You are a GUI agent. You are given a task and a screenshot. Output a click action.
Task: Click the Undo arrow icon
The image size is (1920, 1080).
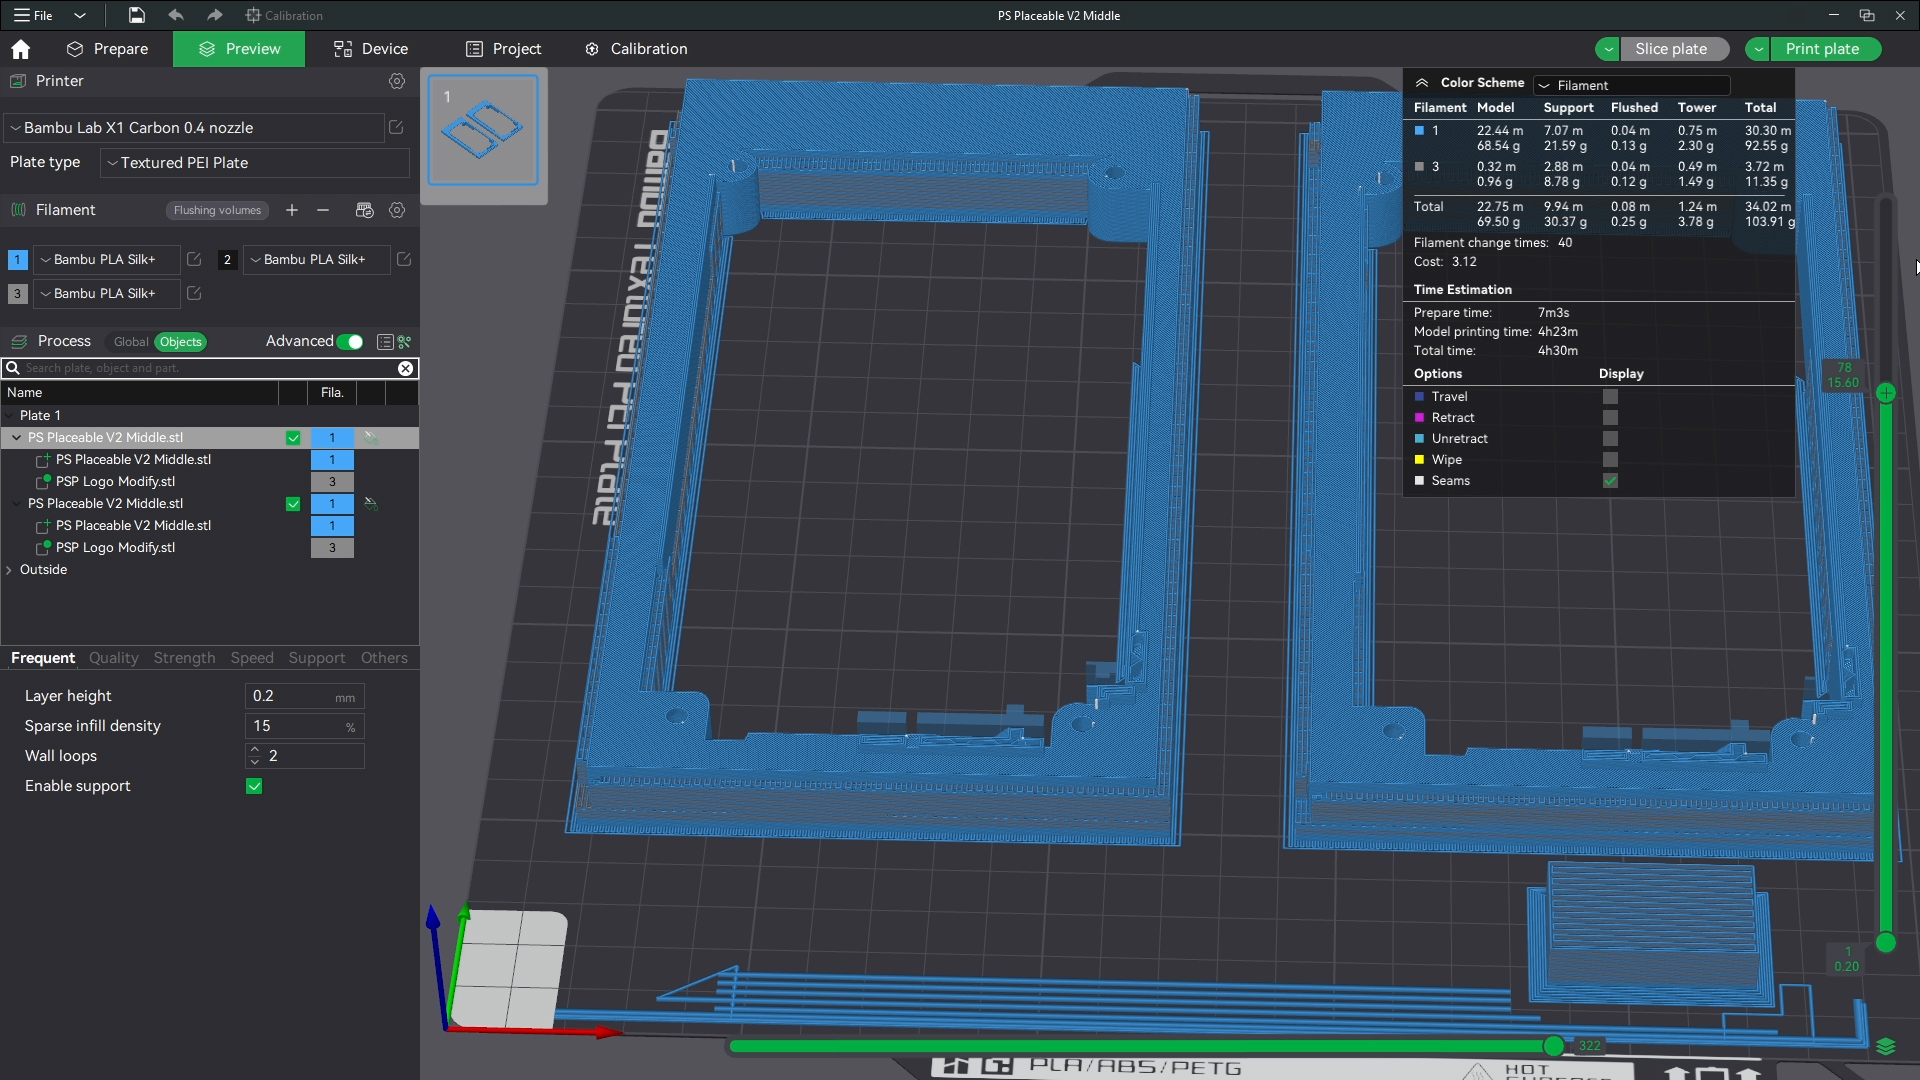(x=176, y=15)
